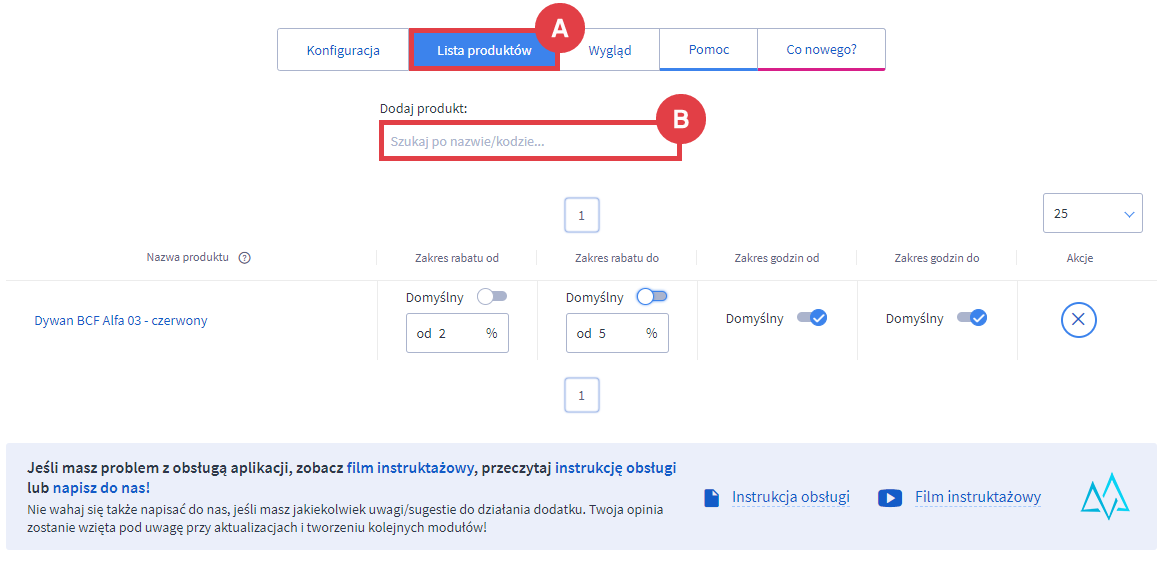Disable Domyślny switch for Zakres godzin do

click(971, 319)
